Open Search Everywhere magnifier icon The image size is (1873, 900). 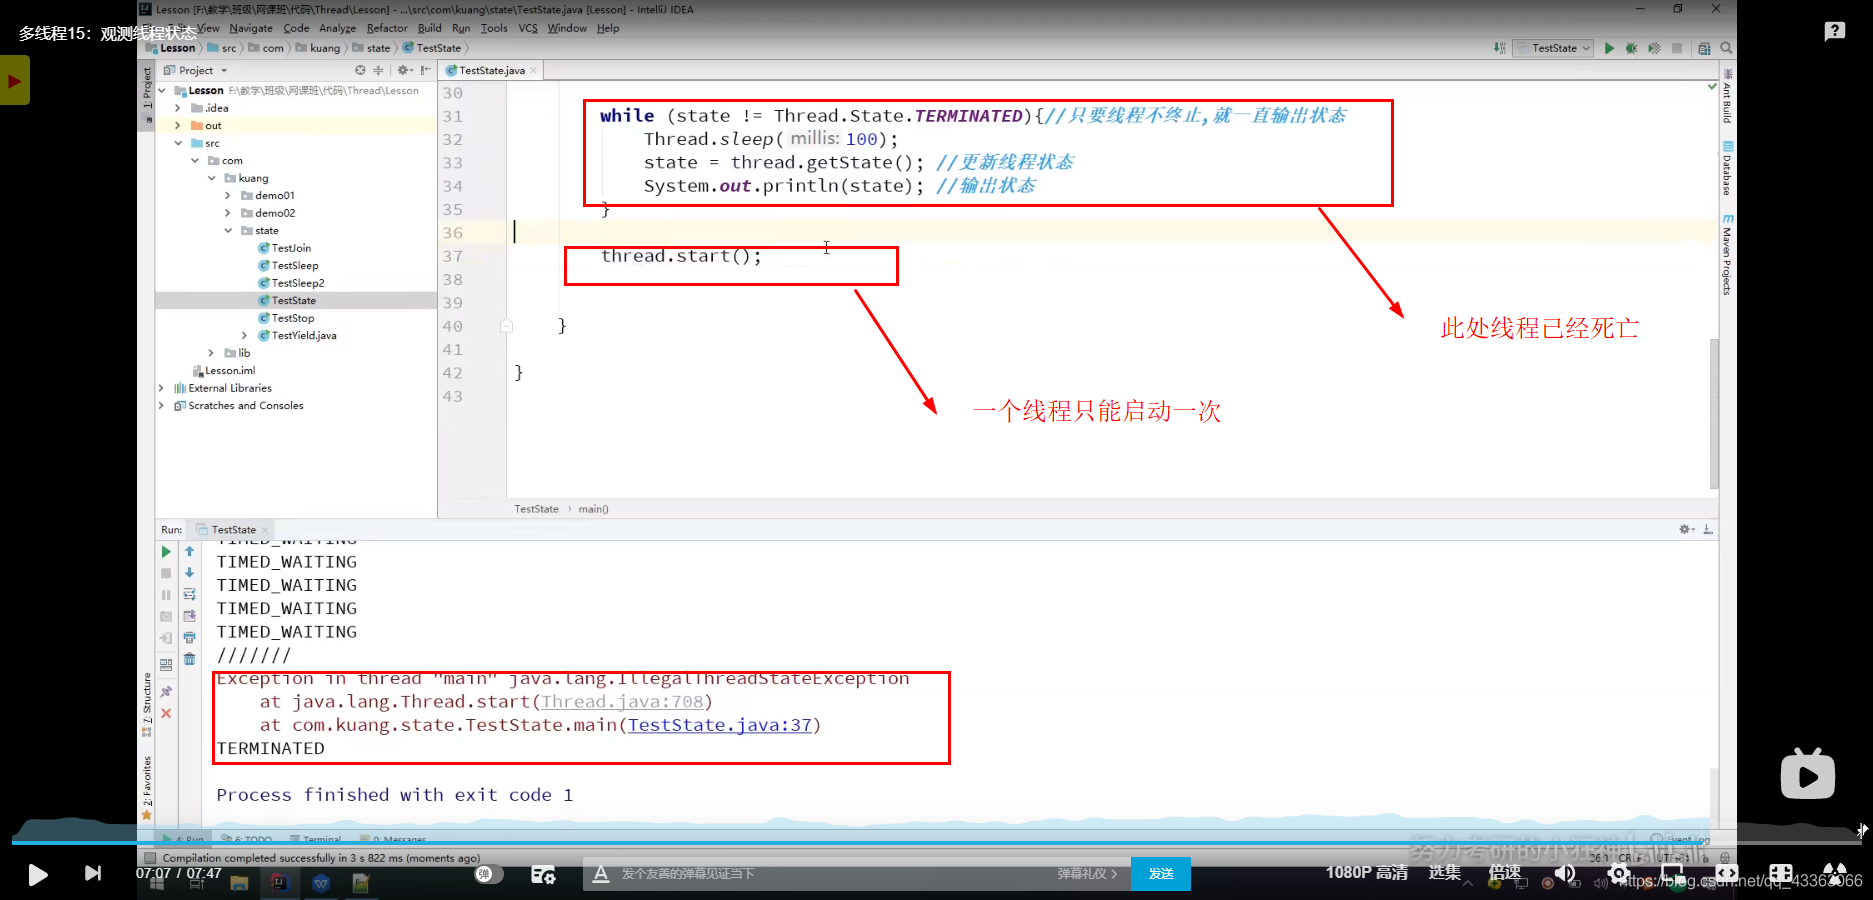click(1726, 48)
